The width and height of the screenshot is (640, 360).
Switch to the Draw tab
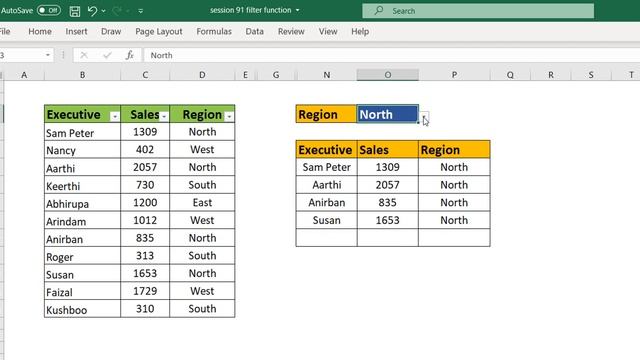click(x=111, y=31)
